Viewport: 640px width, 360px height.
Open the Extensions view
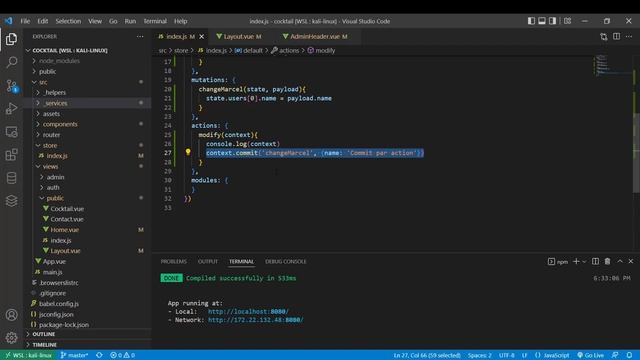(11, 155)
